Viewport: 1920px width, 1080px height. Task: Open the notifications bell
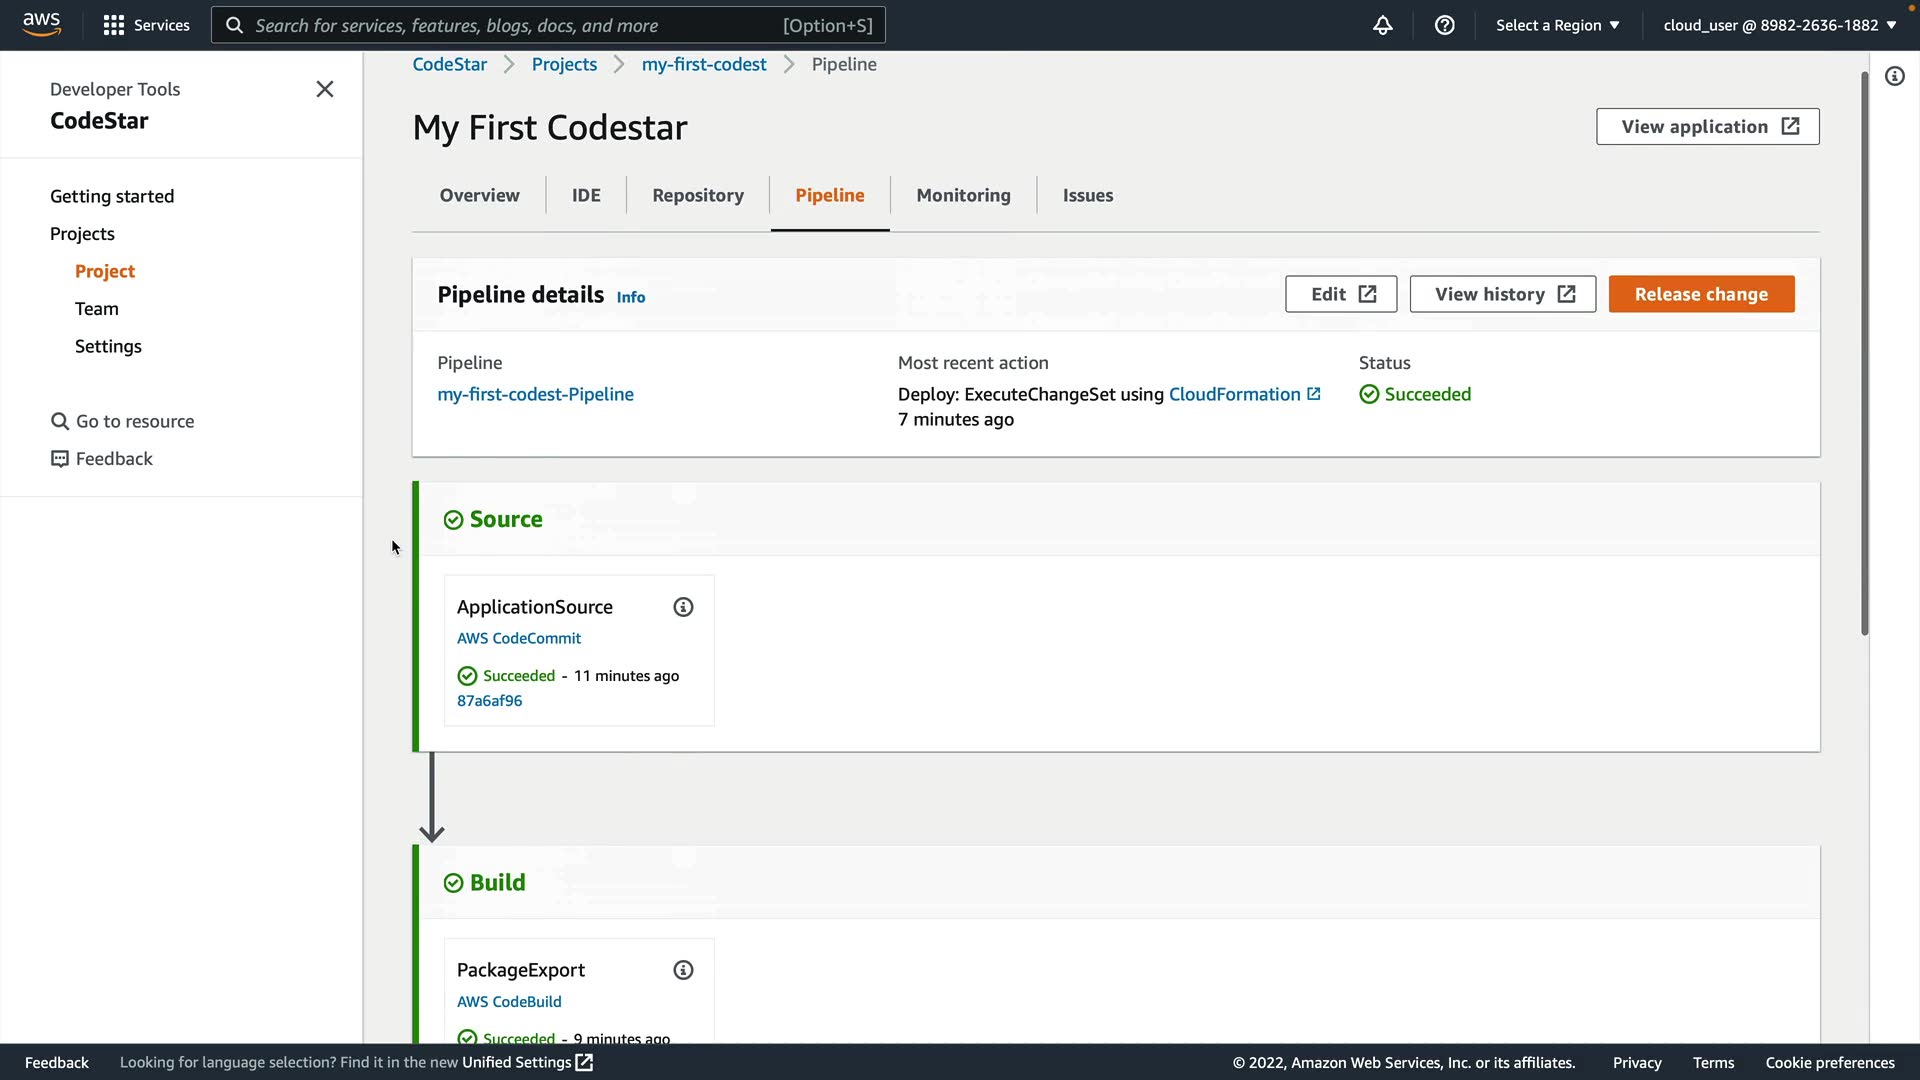click(1382, 25)
